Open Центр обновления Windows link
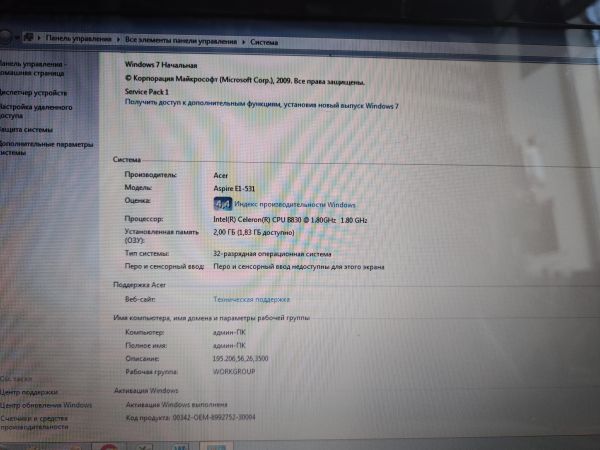Screen dimensions: 600x450 [46, 405]
